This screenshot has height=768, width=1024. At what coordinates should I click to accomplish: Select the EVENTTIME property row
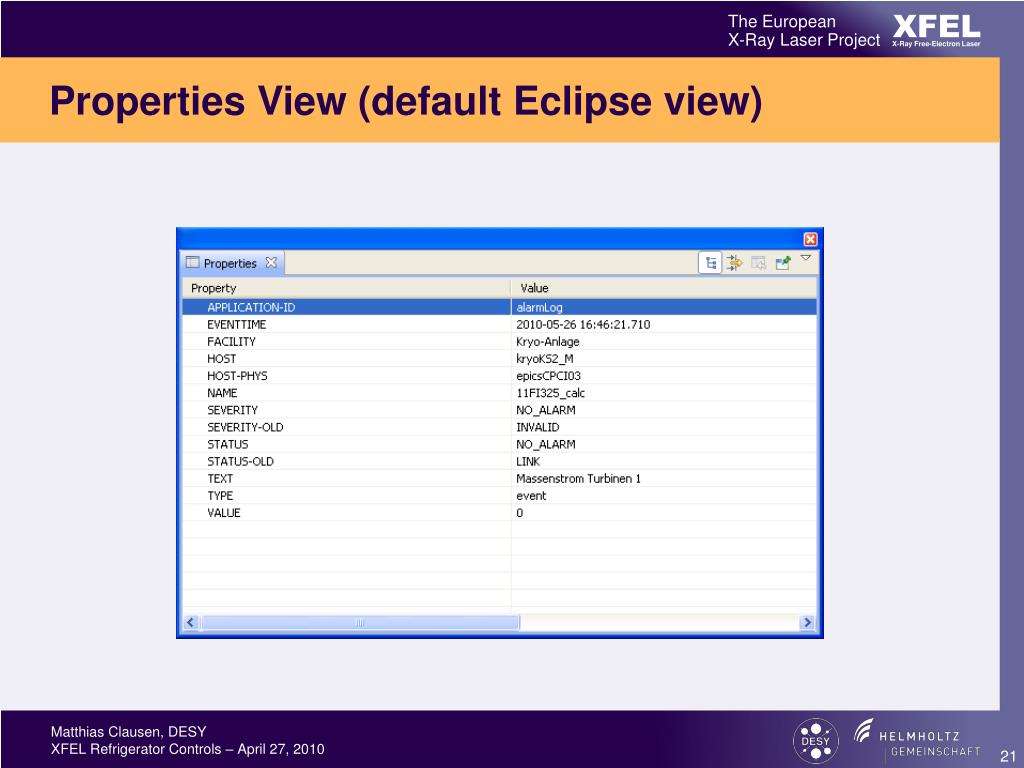[500, 325]
